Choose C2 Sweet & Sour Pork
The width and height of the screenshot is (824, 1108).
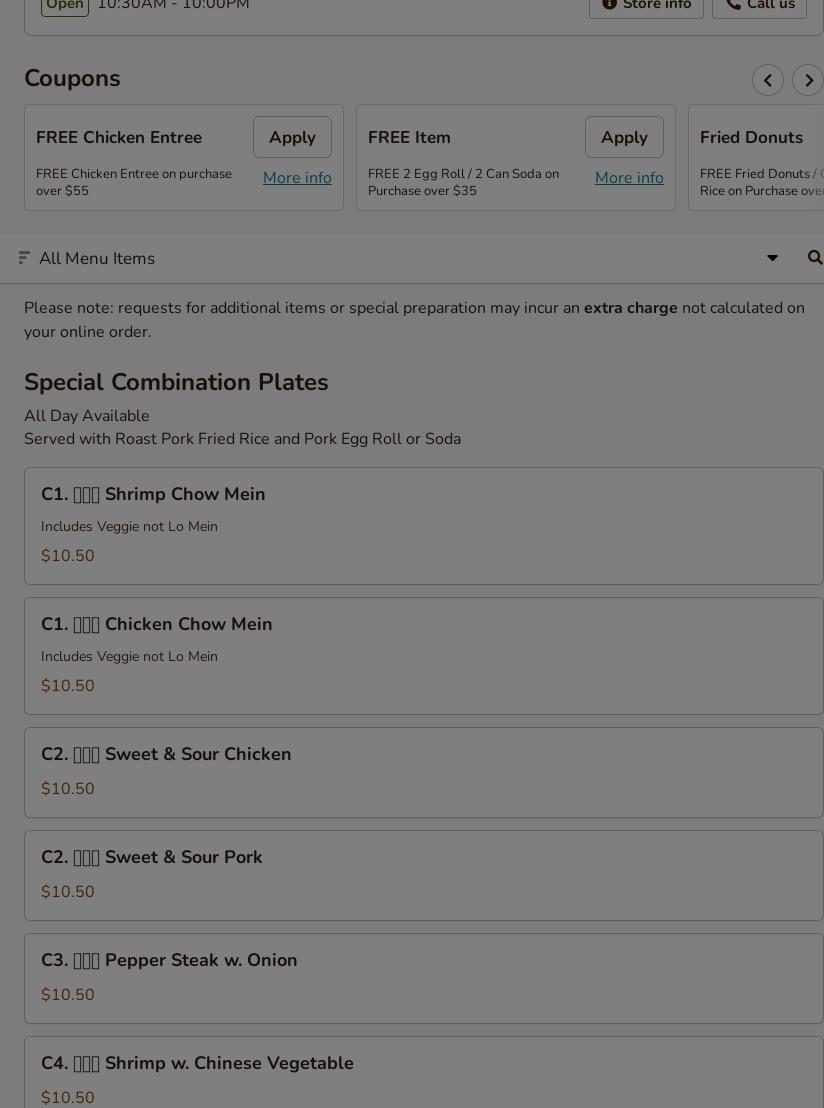[x=423, y=875]
